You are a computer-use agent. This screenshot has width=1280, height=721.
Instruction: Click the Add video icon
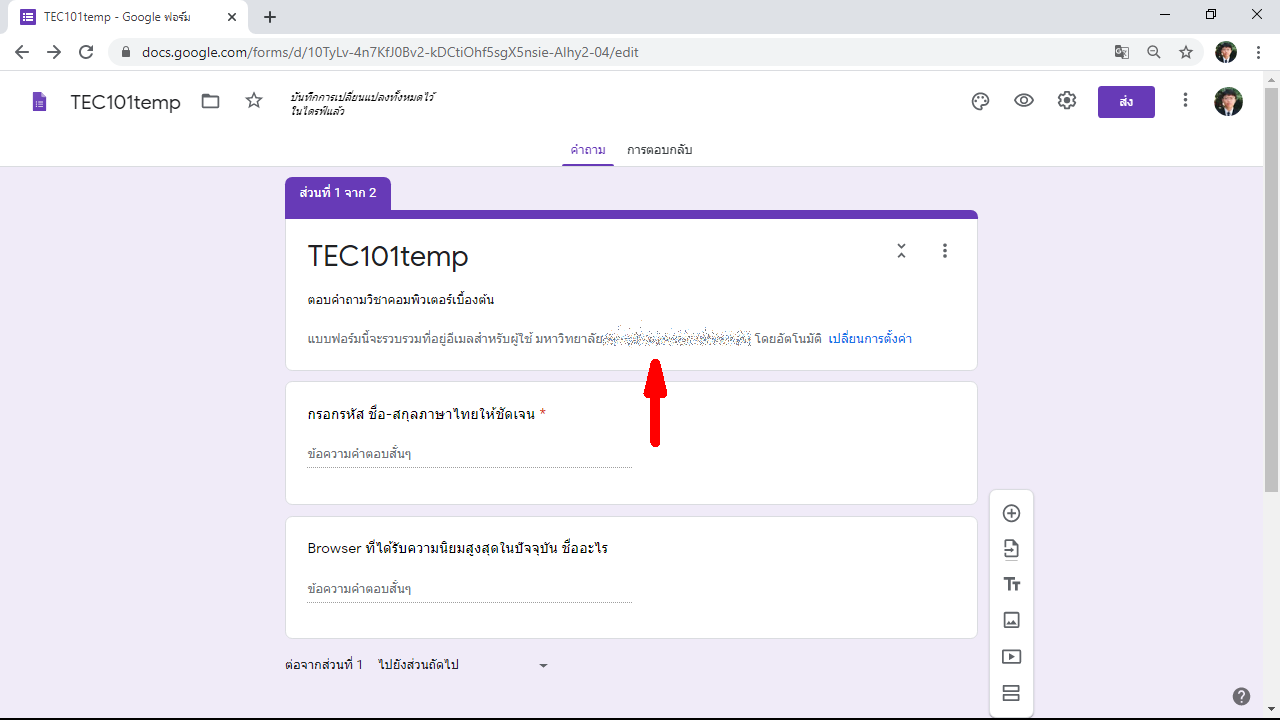1011,657
